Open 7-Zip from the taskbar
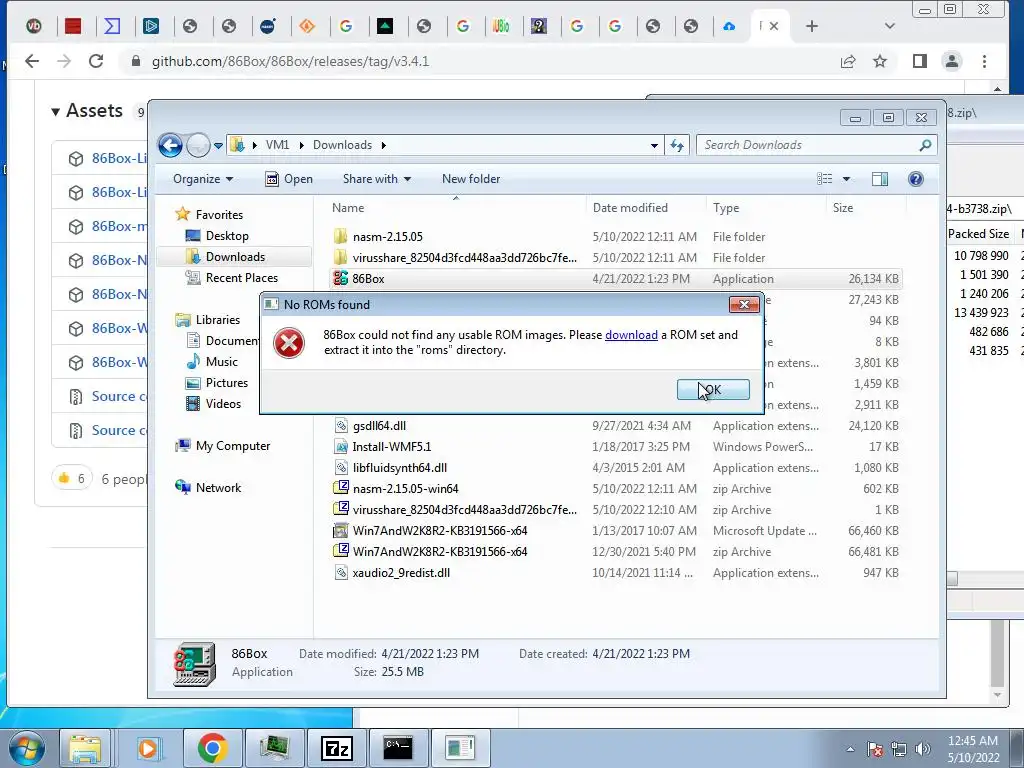1024x768 pixels. (337, 748)
